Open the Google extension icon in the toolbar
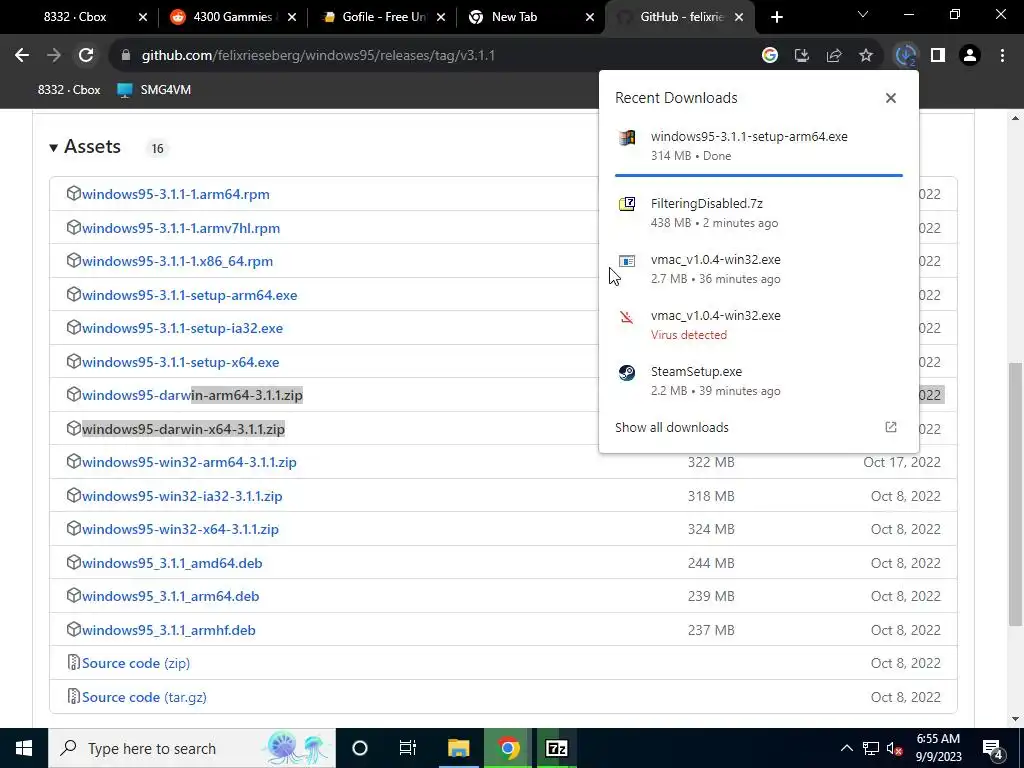 click(770, 56)
